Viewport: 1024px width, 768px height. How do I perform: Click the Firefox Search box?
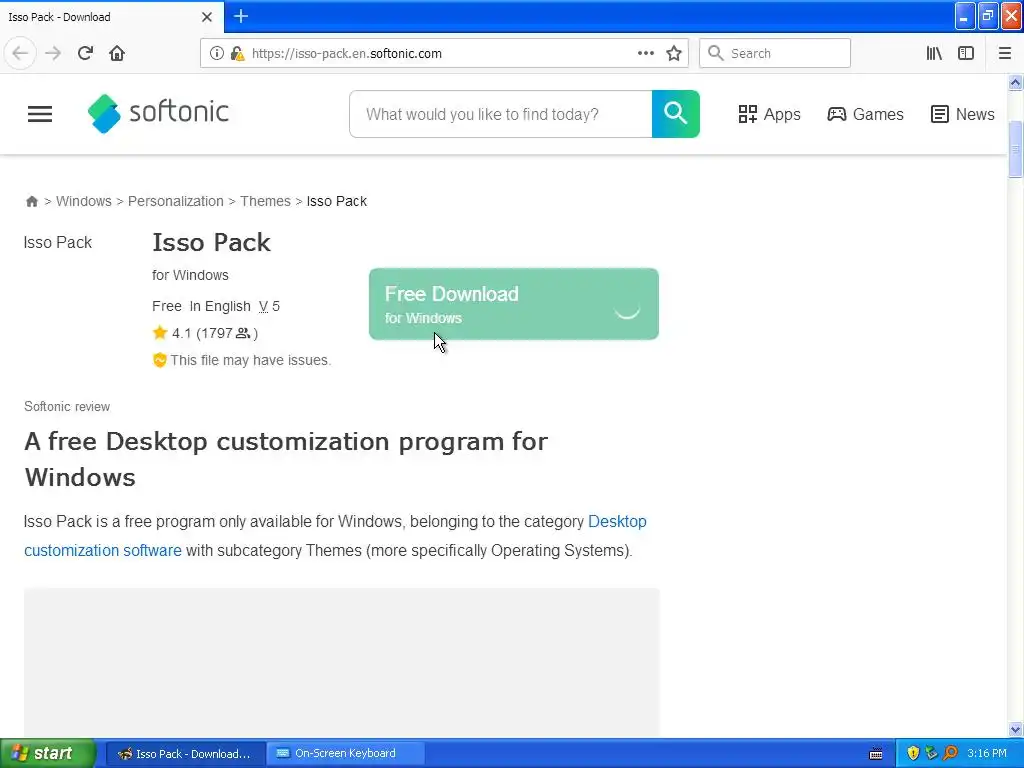coord(775,54)
